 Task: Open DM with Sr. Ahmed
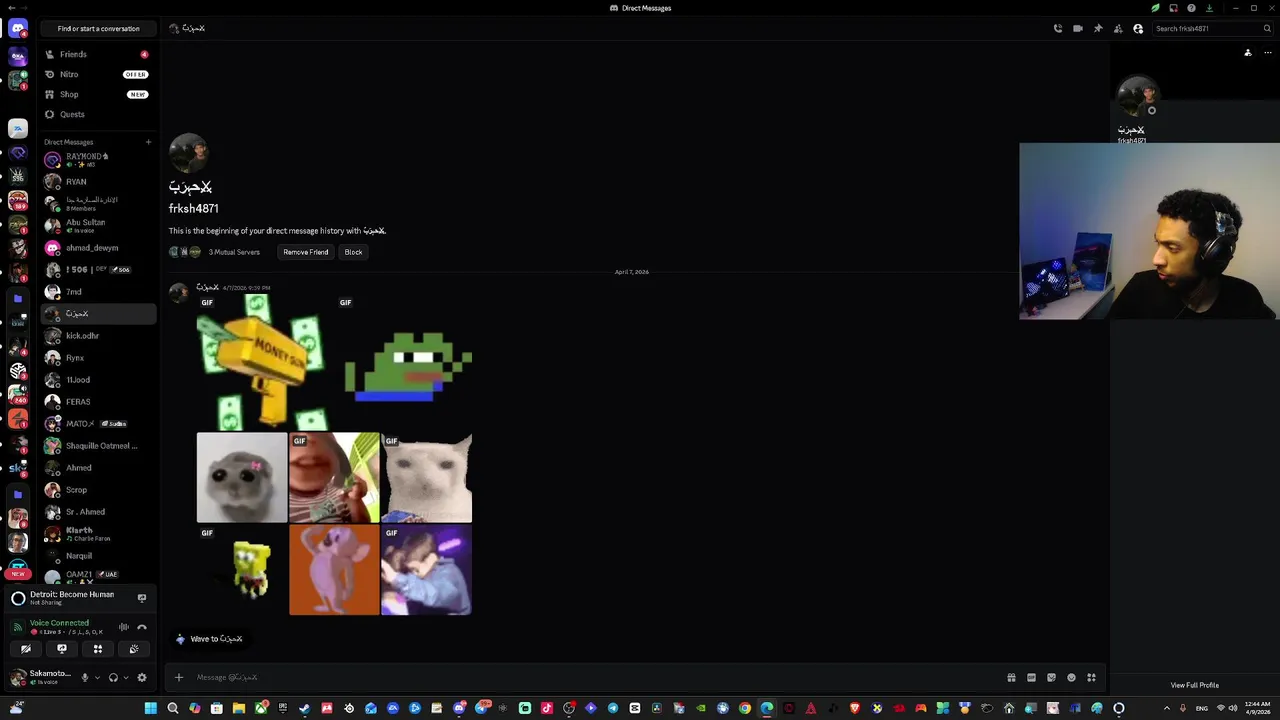coord(98,512)
